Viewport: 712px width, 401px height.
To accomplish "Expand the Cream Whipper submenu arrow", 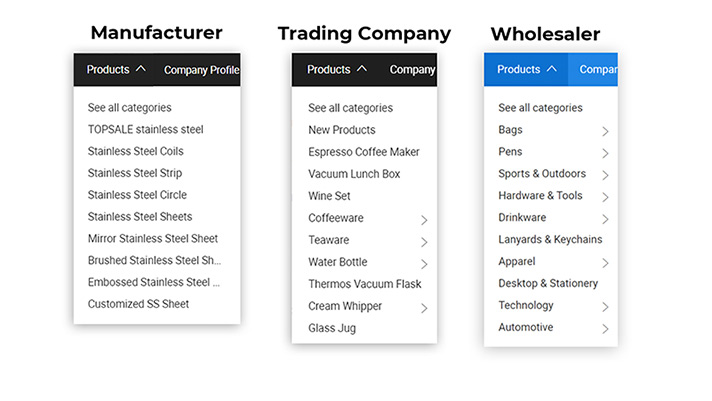I will (x=424, y=307).
